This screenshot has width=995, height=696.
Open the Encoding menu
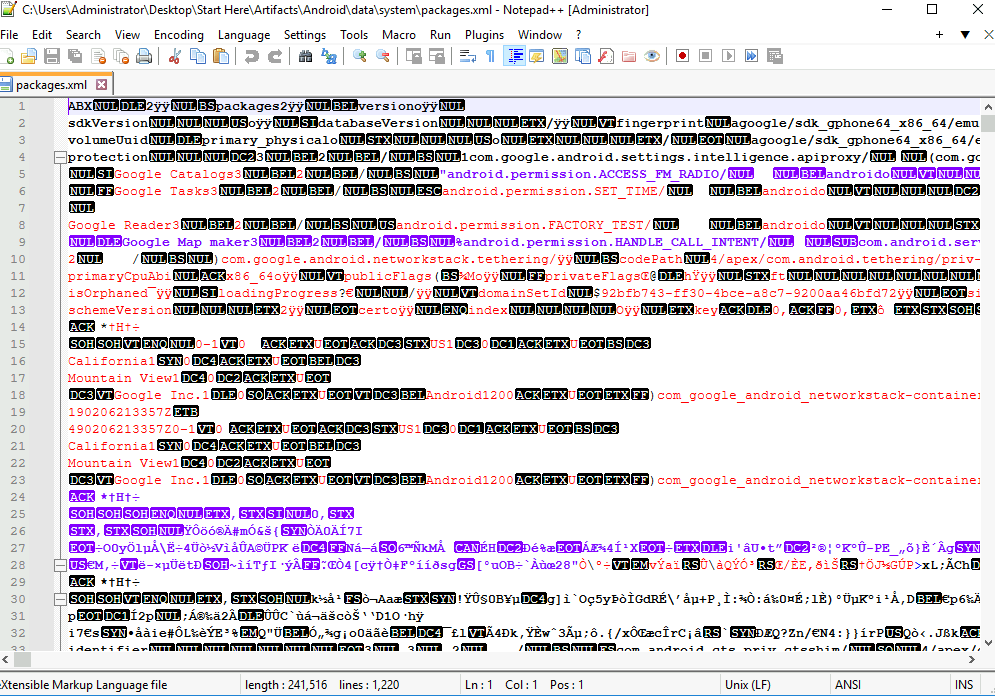[179, 35]
